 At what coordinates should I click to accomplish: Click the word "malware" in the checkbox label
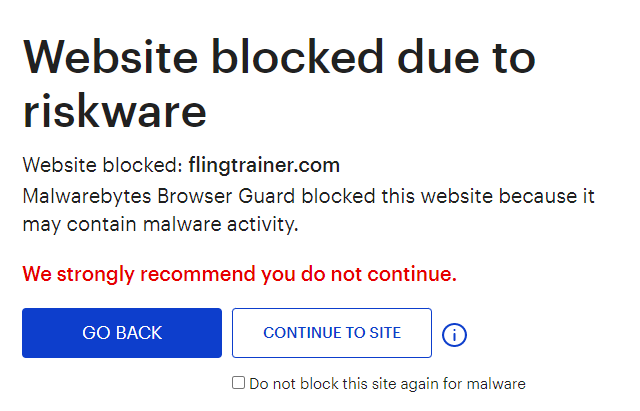click(497, 383)
